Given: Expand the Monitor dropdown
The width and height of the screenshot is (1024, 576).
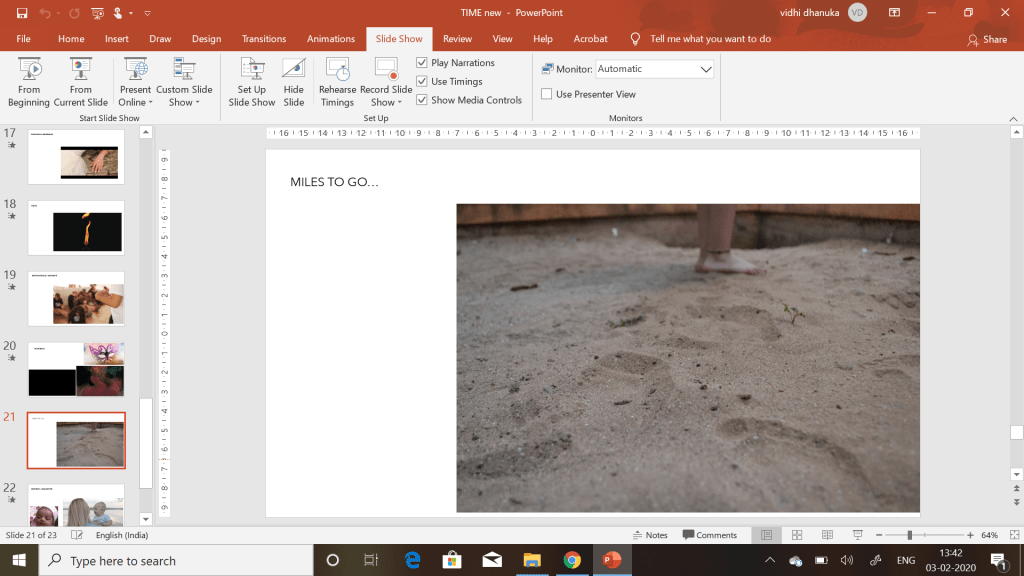Looking at the screenshot, I should tap(706, 69).
